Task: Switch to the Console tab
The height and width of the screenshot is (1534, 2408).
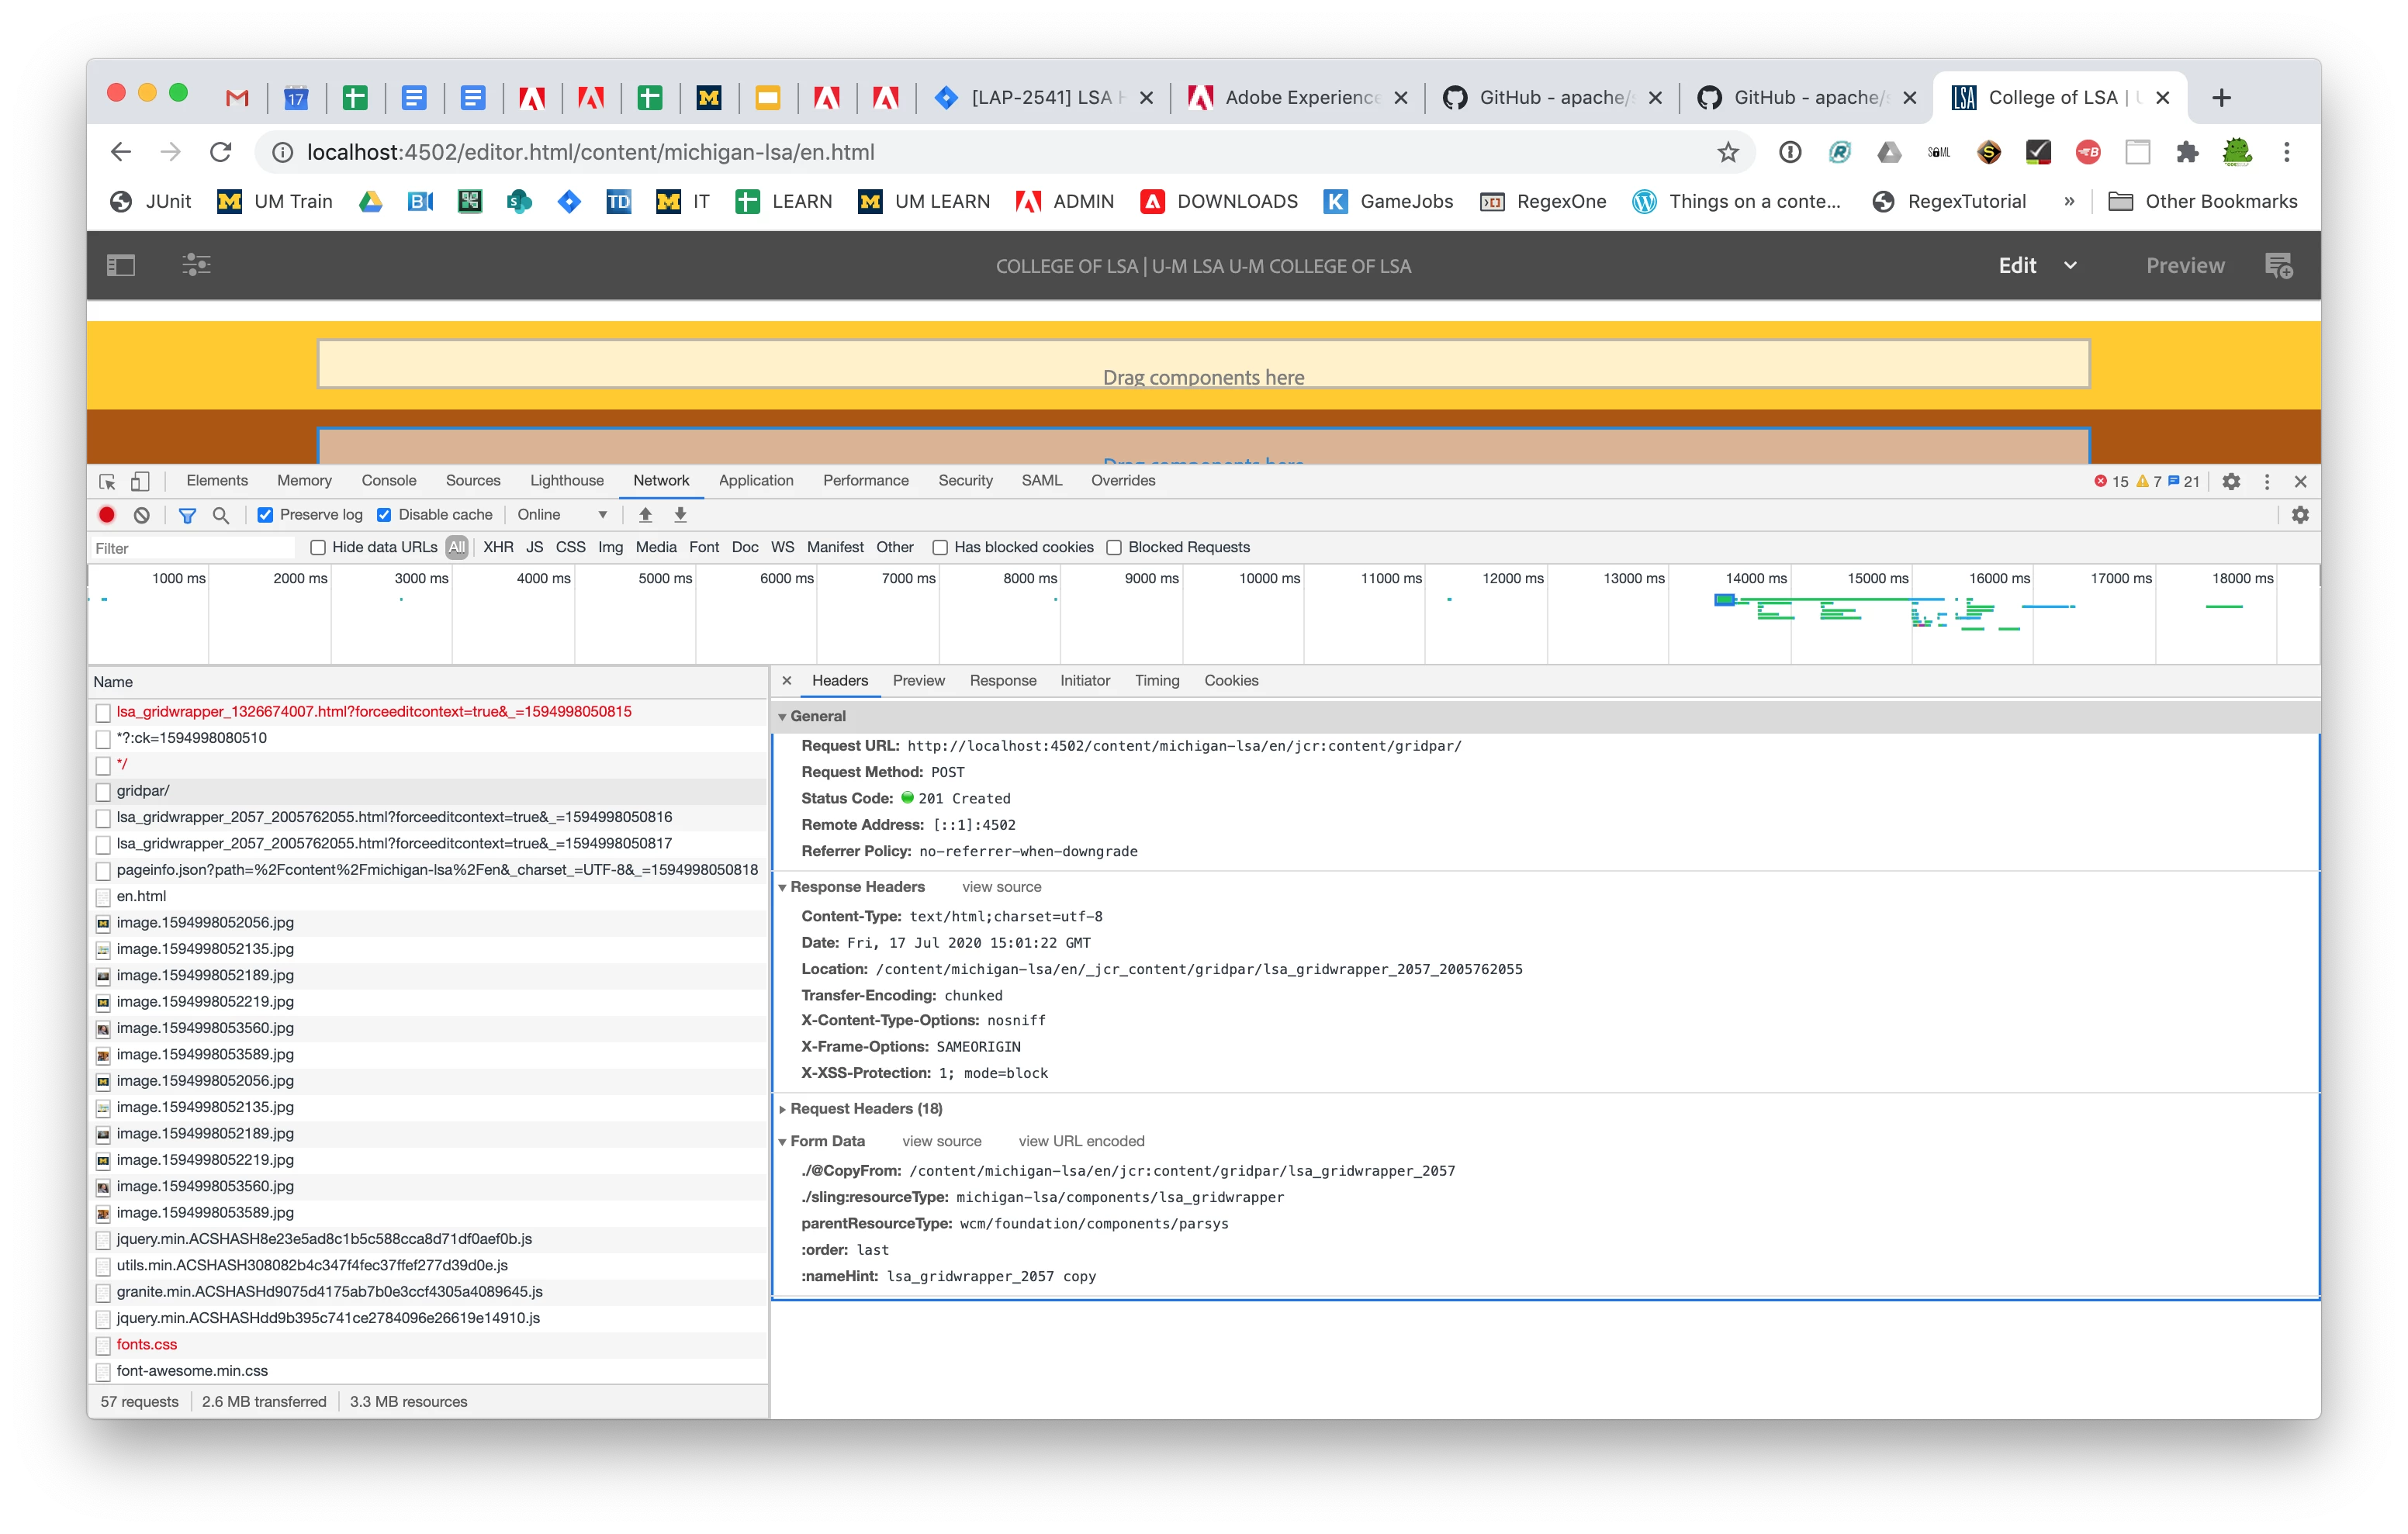Action: click(388, 481)
